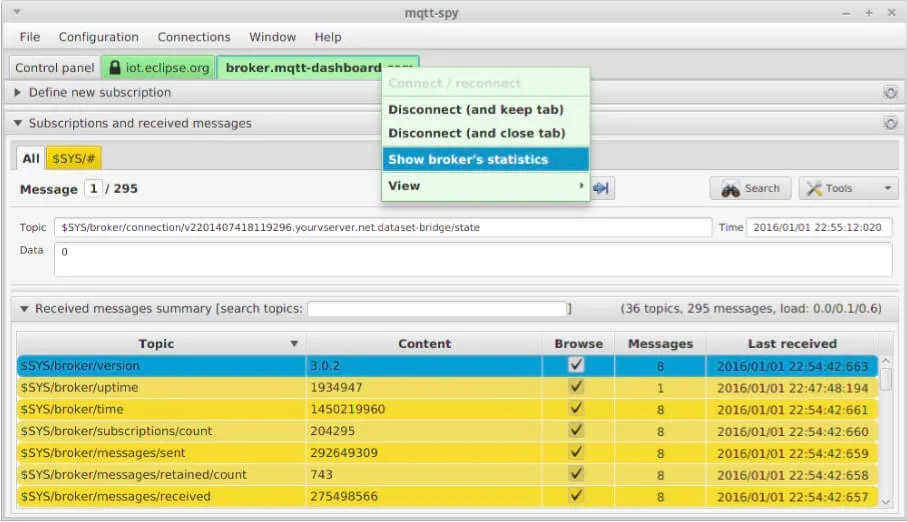This screenshot has height=522, width=907.
Task: Toggle Browse checkbox for $SYS/broker/subscriptions/count
Action: coord(576,430)
